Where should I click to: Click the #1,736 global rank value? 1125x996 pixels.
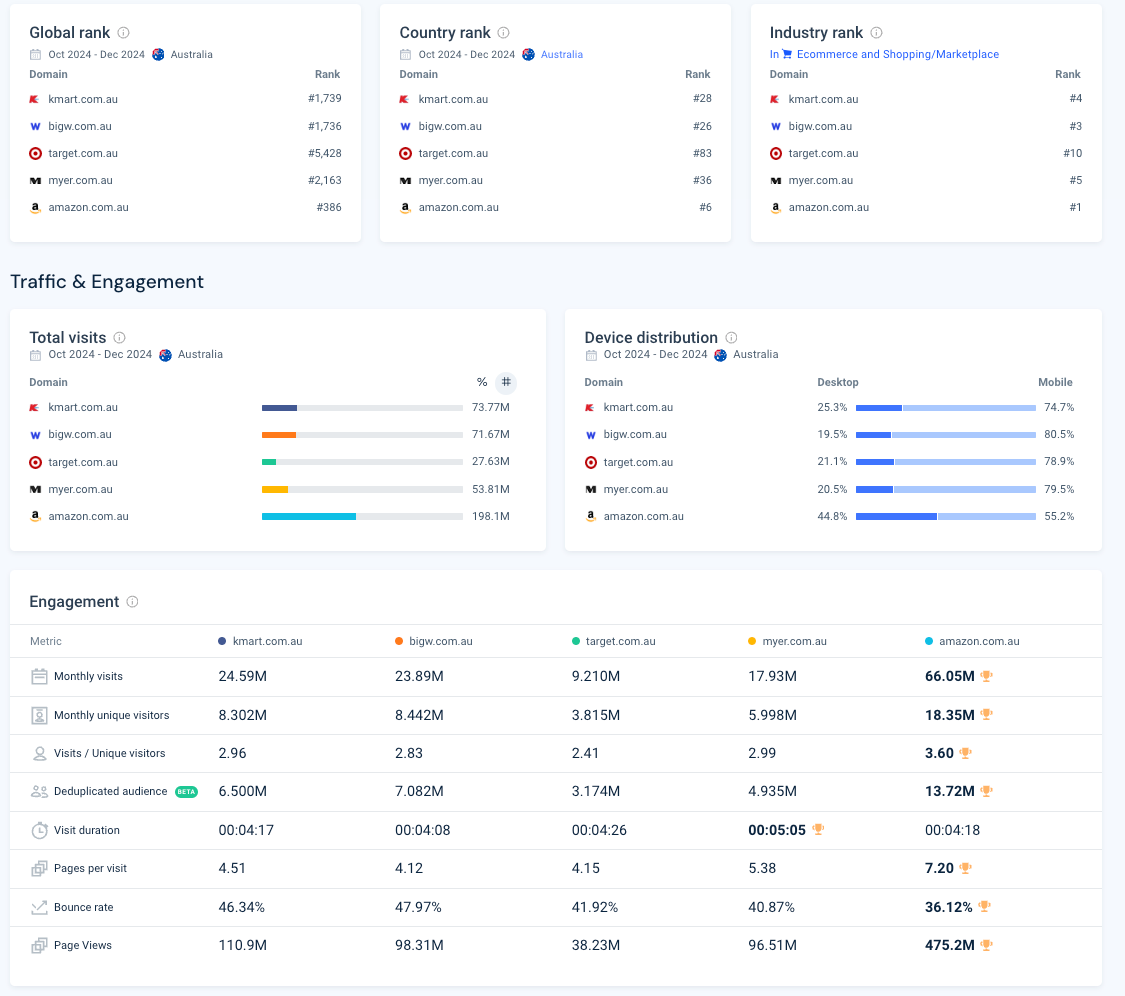click(324, 126)
